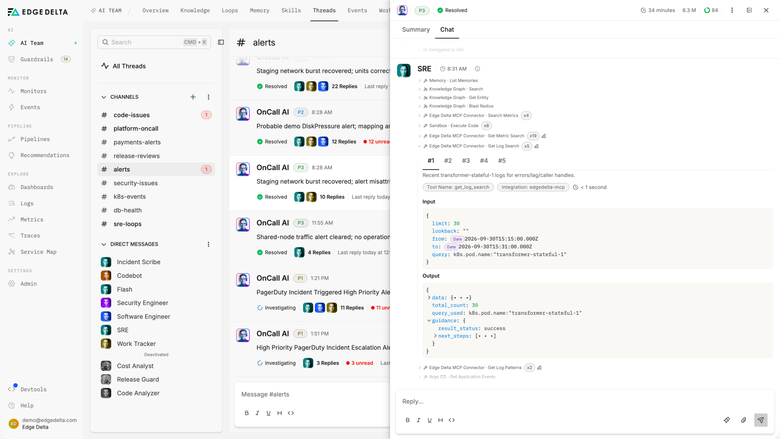Toggle underline in Message #alerts editor
Screen dimensions: 780x439
pyautogui.click(x=268, y=413)
